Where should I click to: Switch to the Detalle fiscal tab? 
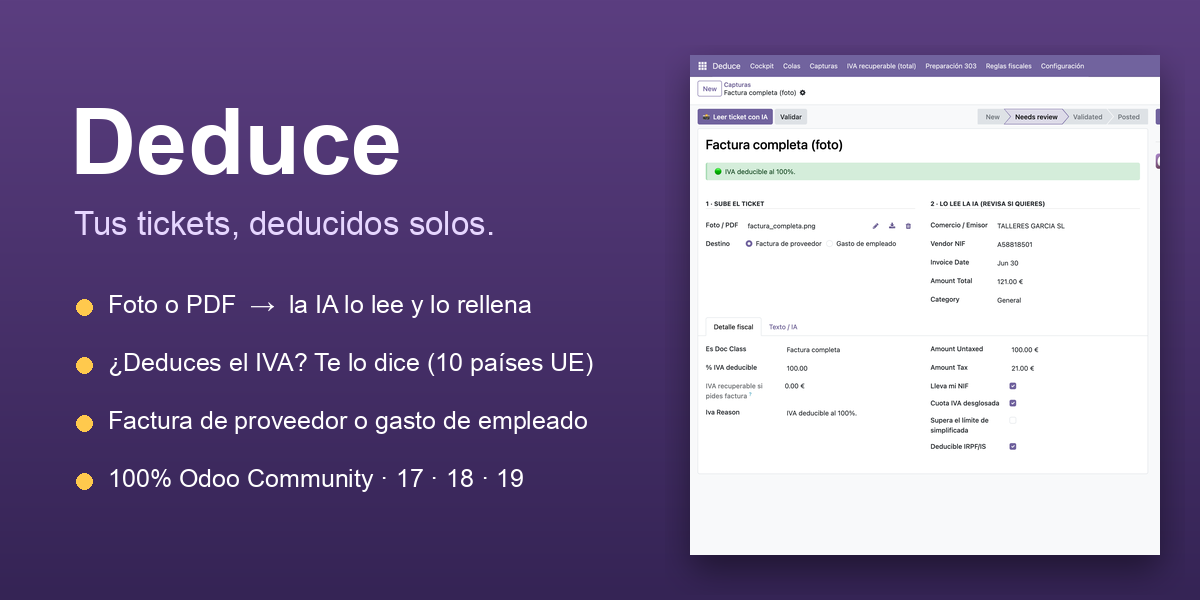point(733,327)
